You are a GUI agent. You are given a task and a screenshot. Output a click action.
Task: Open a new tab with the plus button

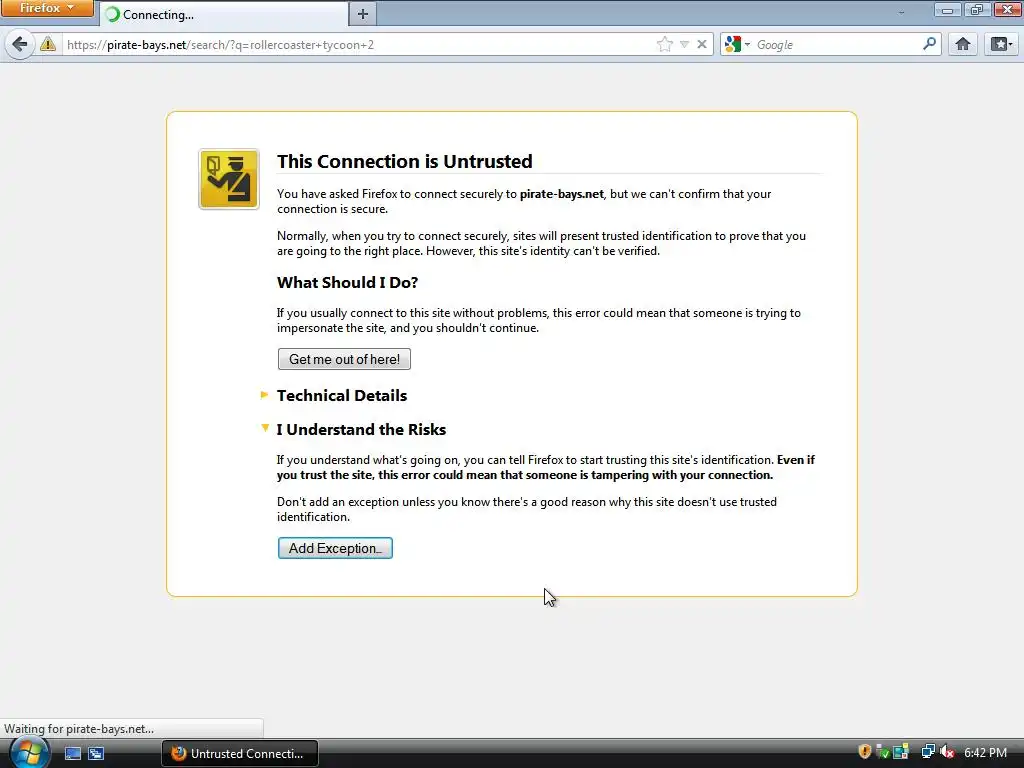click(362, 14)
